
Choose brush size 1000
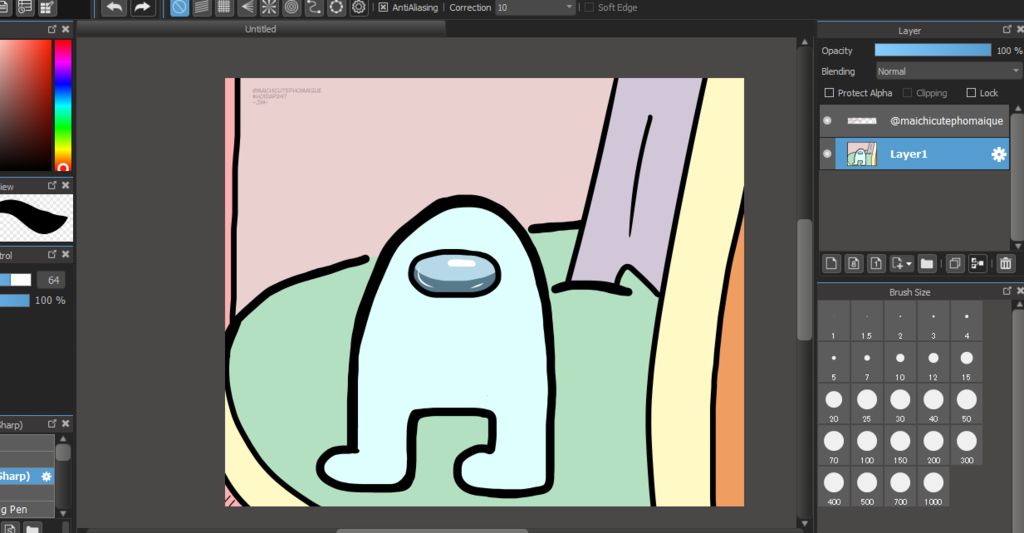coord(933,488)
